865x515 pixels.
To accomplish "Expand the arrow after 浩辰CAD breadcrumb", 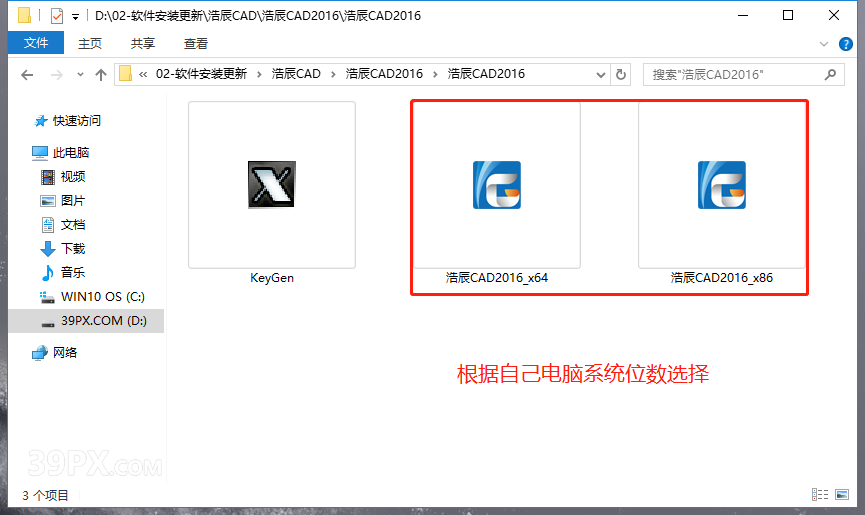I will 333,74.
